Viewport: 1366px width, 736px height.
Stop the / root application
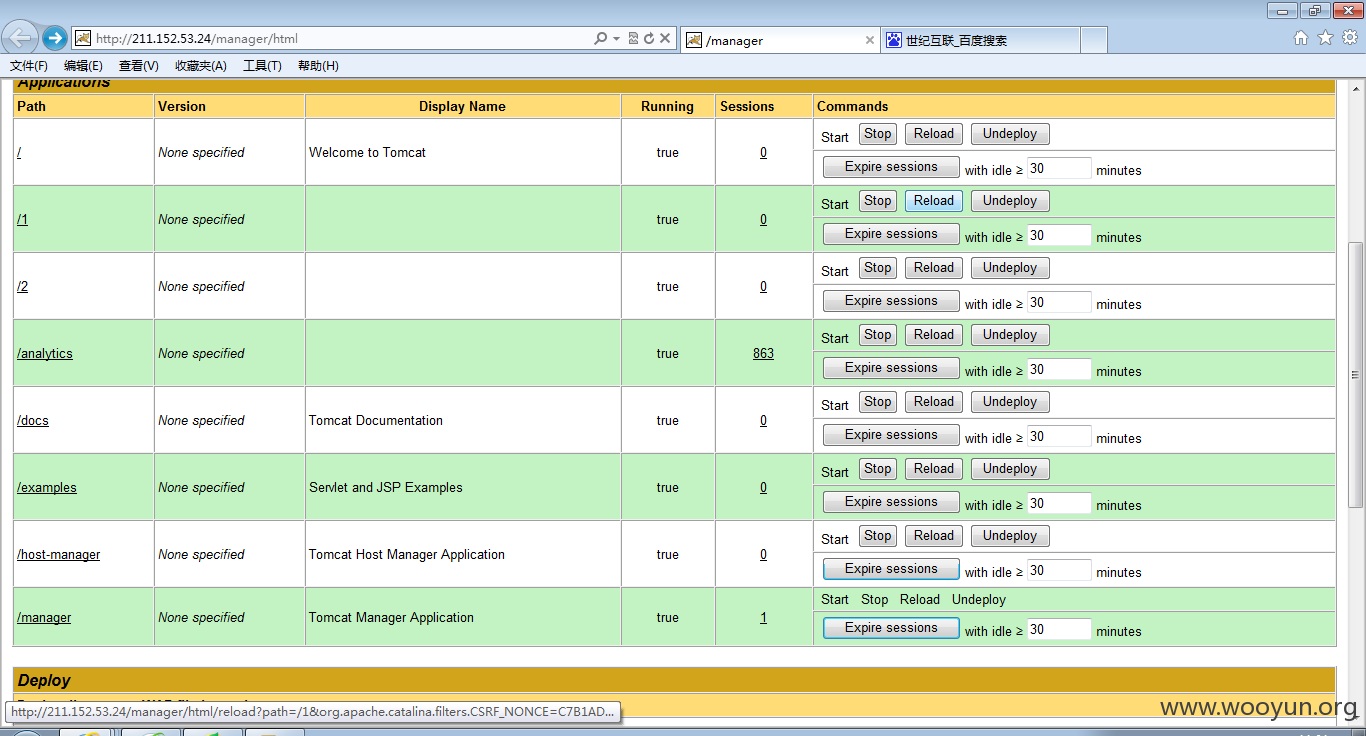878,134
